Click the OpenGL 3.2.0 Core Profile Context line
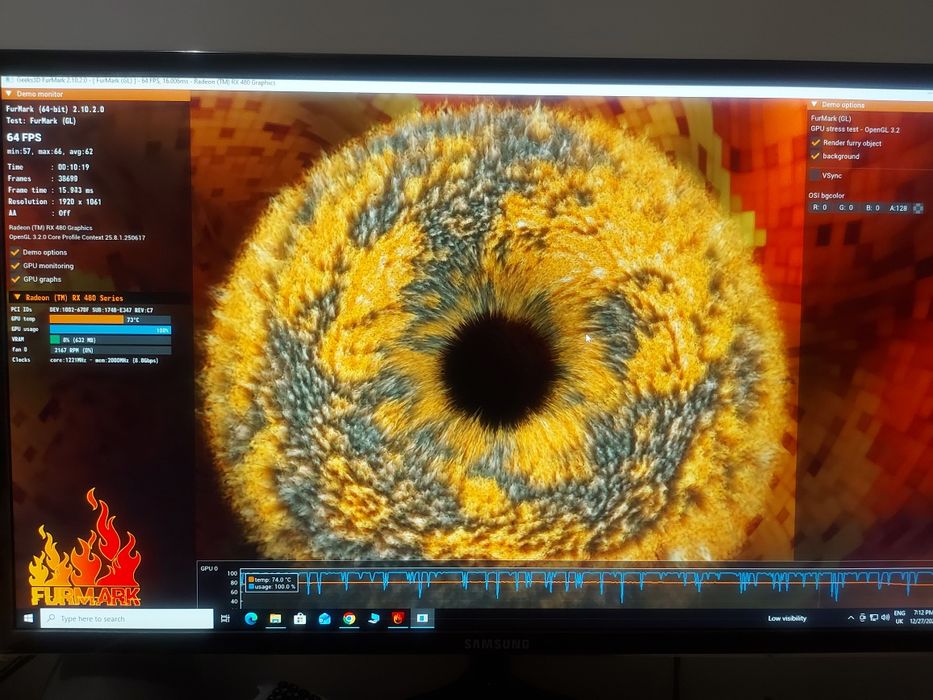This screenshot has width=933, height=700. coord(77,238)
